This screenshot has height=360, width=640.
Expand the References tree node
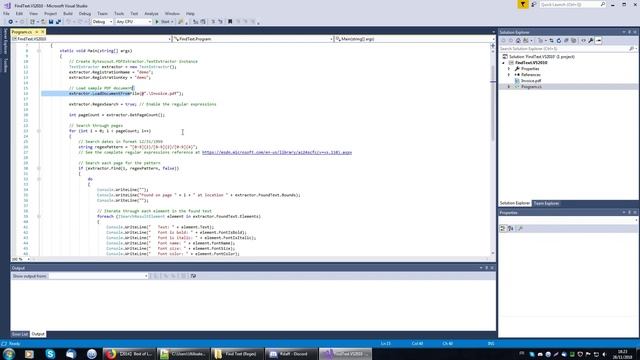[509, 75]
